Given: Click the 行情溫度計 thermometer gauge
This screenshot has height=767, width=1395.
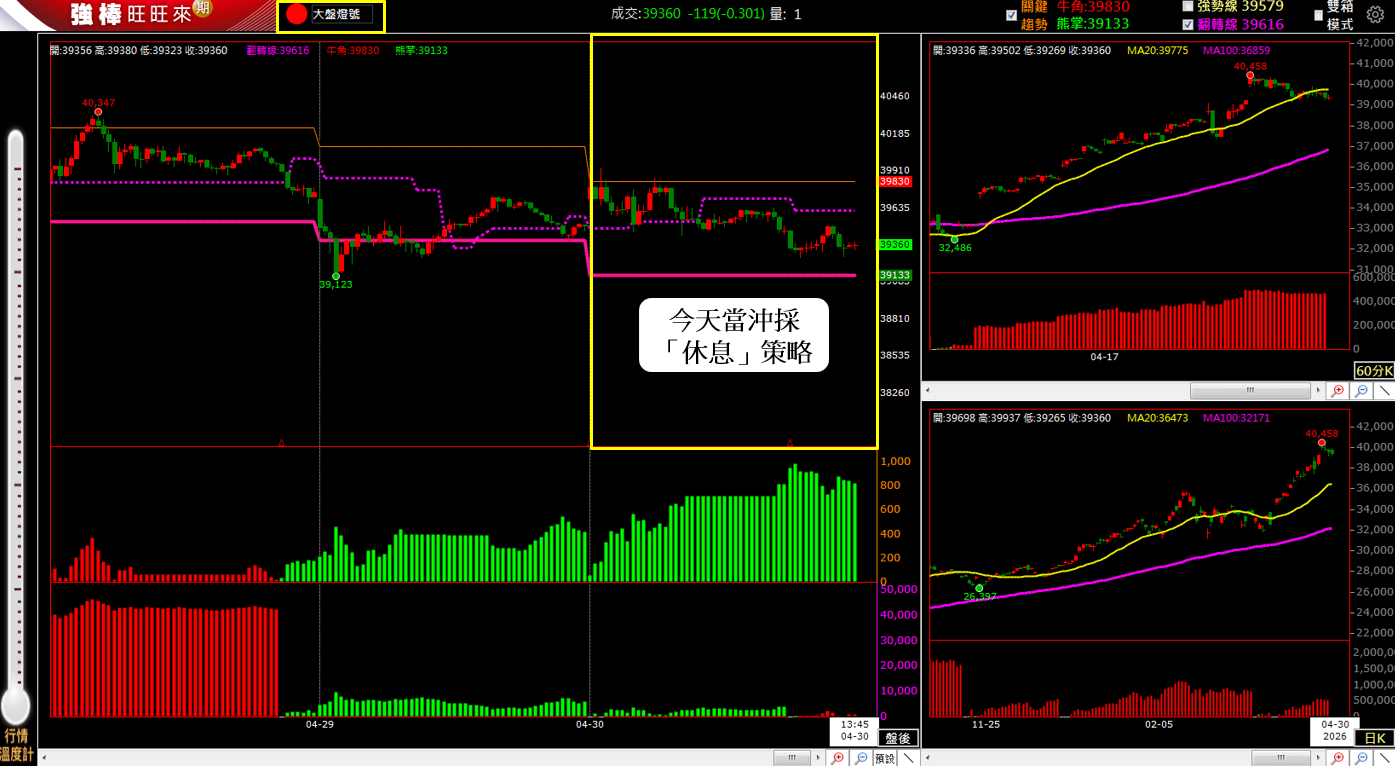Looking at the screenshot, I should (15, 425).
